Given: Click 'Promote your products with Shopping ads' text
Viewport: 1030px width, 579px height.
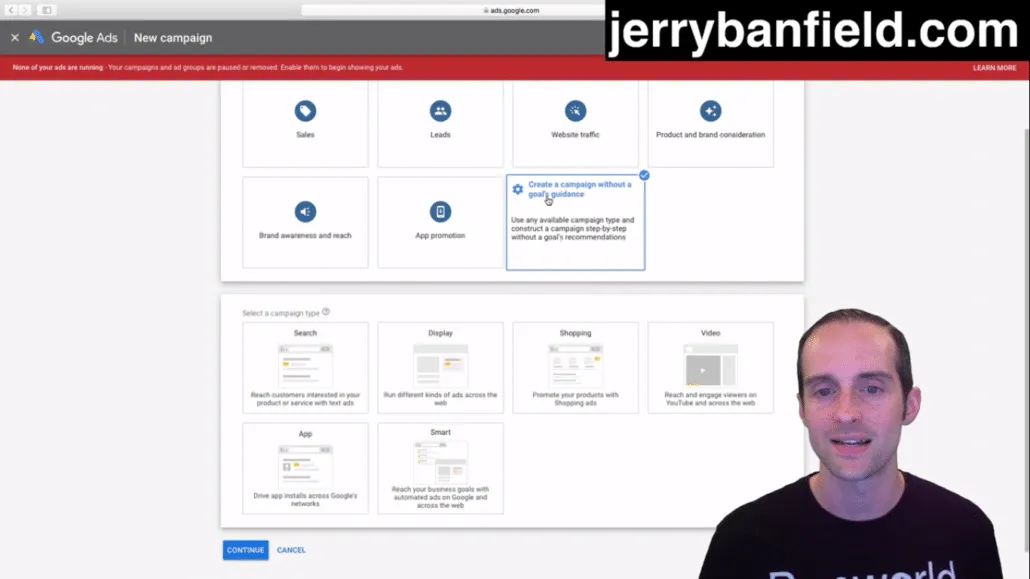Looking at the screenshot, I should [575, 399].
